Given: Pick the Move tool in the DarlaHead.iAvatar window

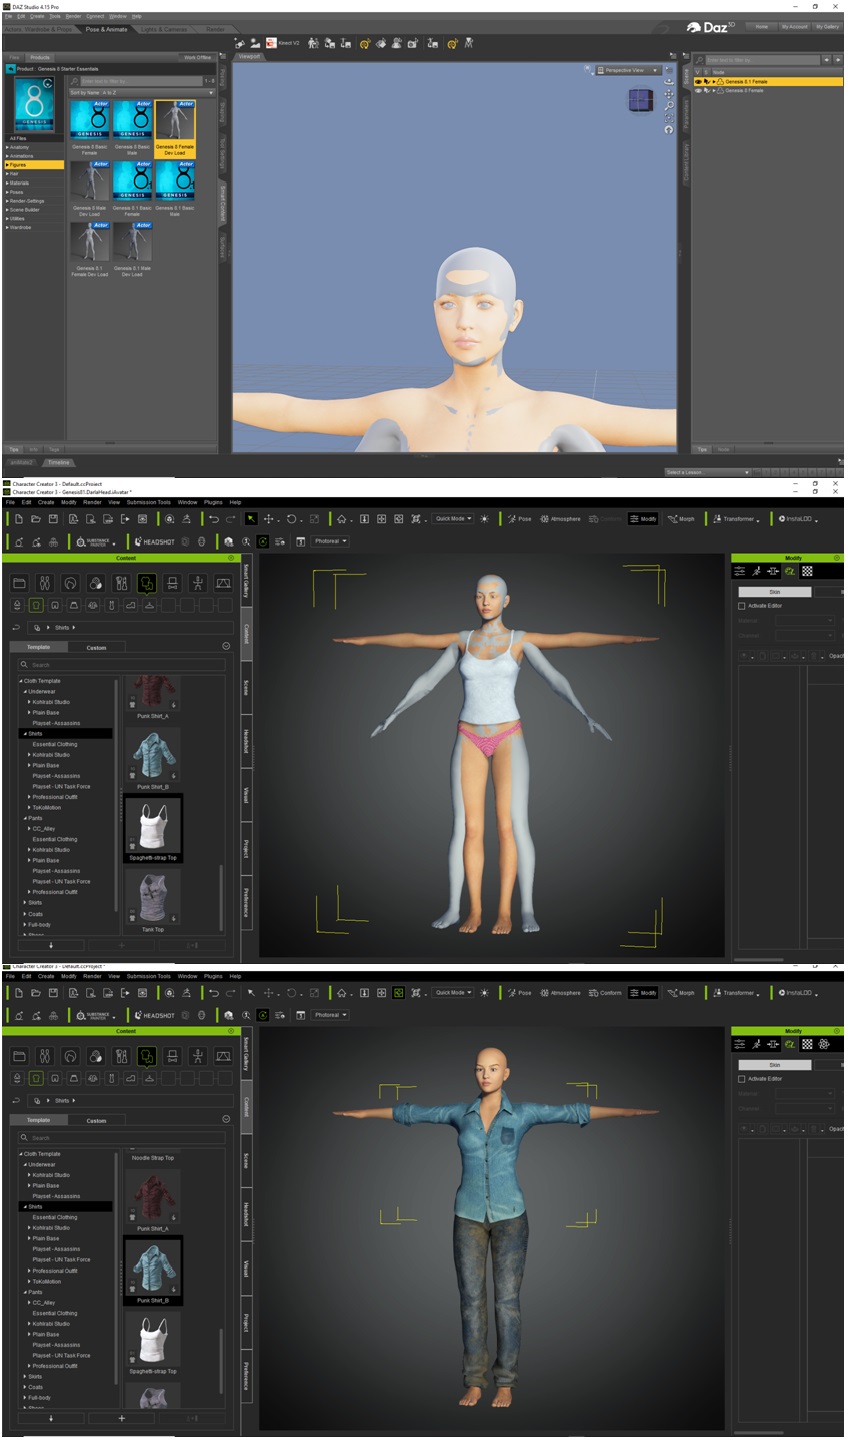Looking at the screenshot, I should pos(269,519).
